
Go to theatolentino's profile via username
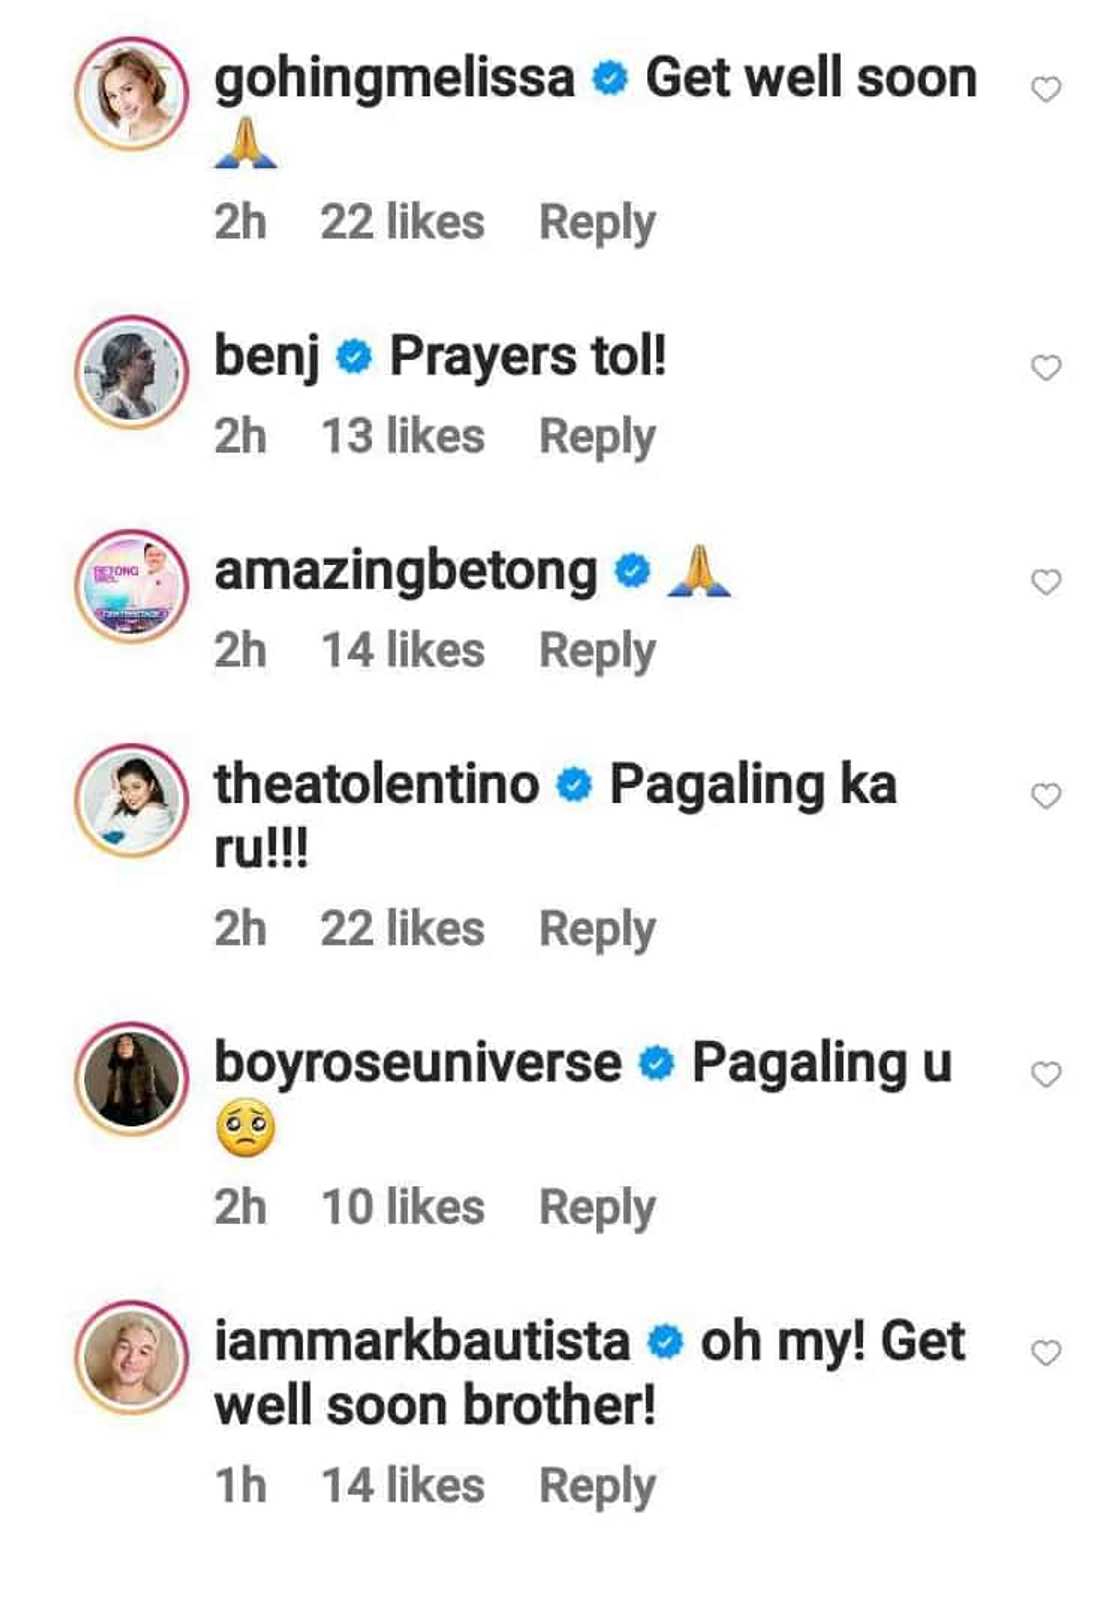[x=376, y=783]
